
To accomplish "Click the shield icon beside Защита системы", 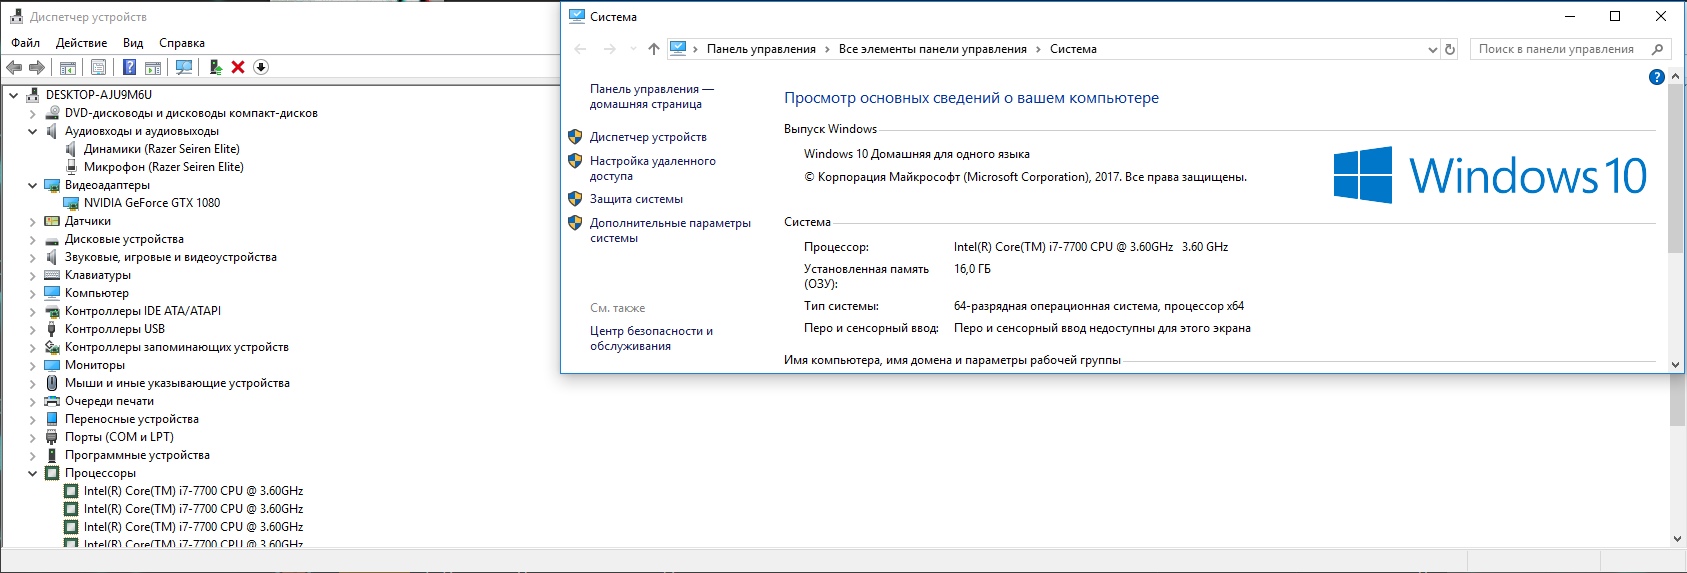I will tap(575, 198).
